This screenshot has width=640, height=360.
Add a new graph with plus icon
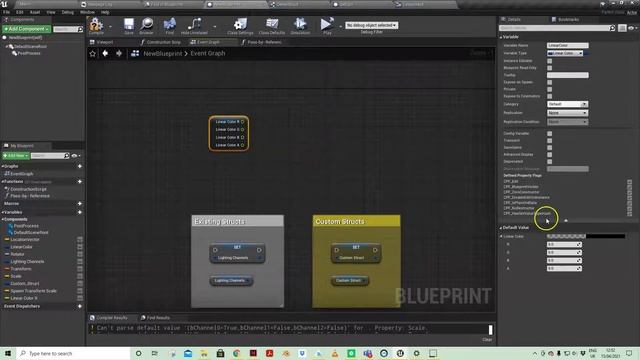click(80, 166)
